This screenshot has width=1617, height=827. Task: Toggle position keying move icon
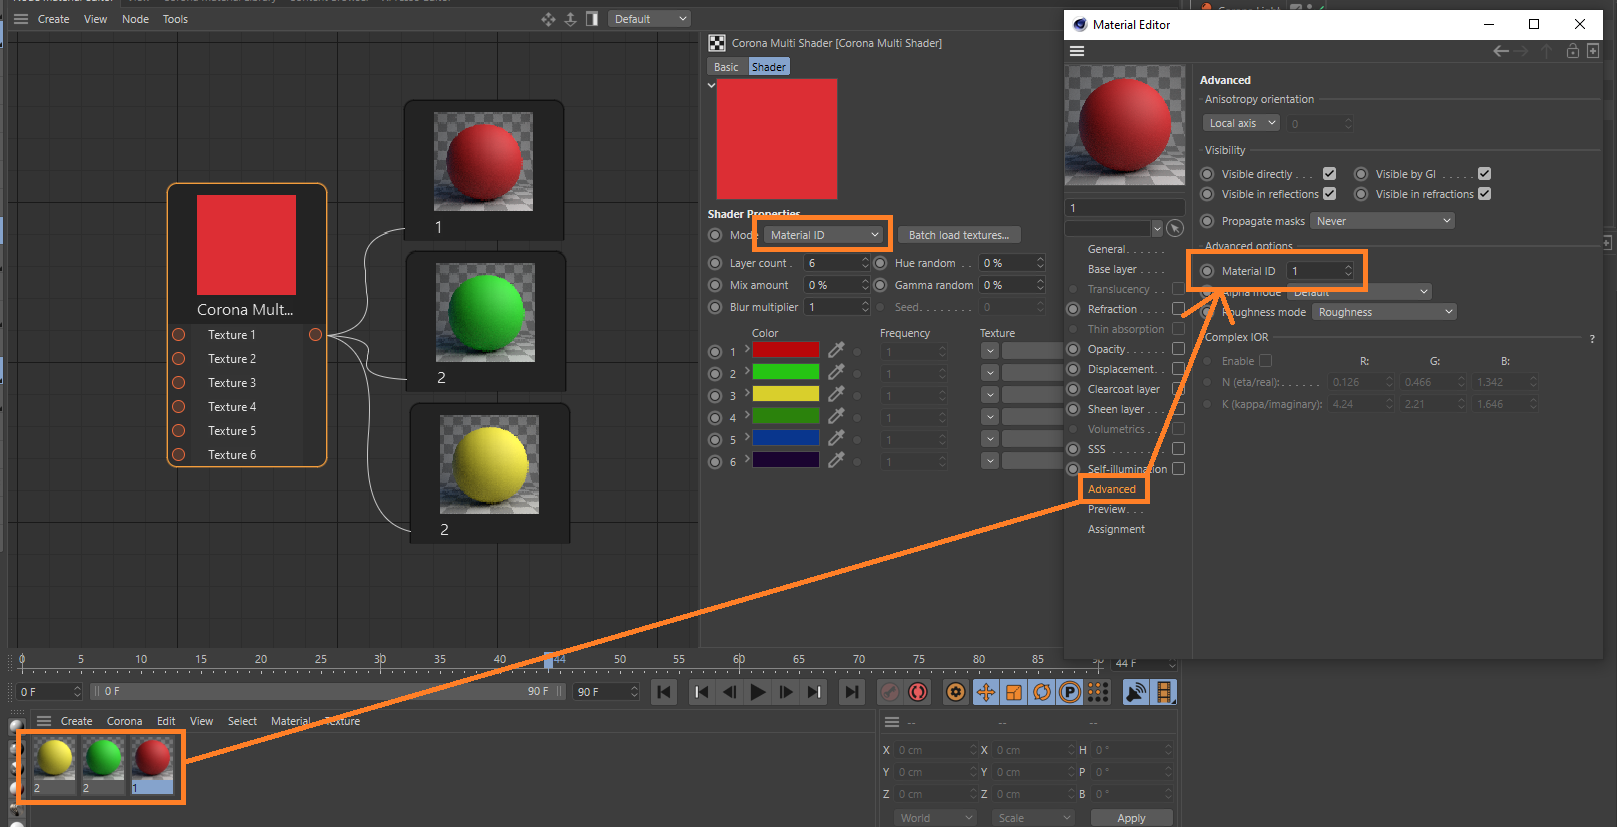985,692
